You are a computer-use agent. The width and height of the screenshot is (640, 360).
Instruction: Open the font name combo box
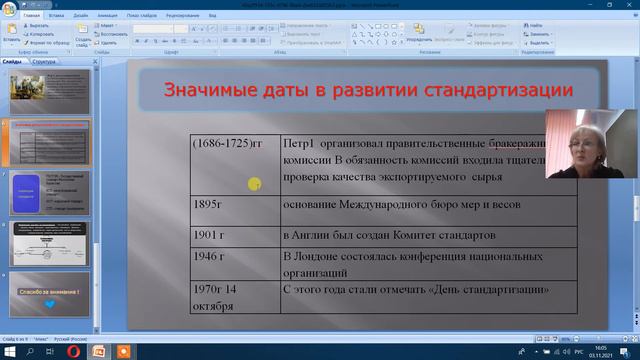tap(153, 29)
